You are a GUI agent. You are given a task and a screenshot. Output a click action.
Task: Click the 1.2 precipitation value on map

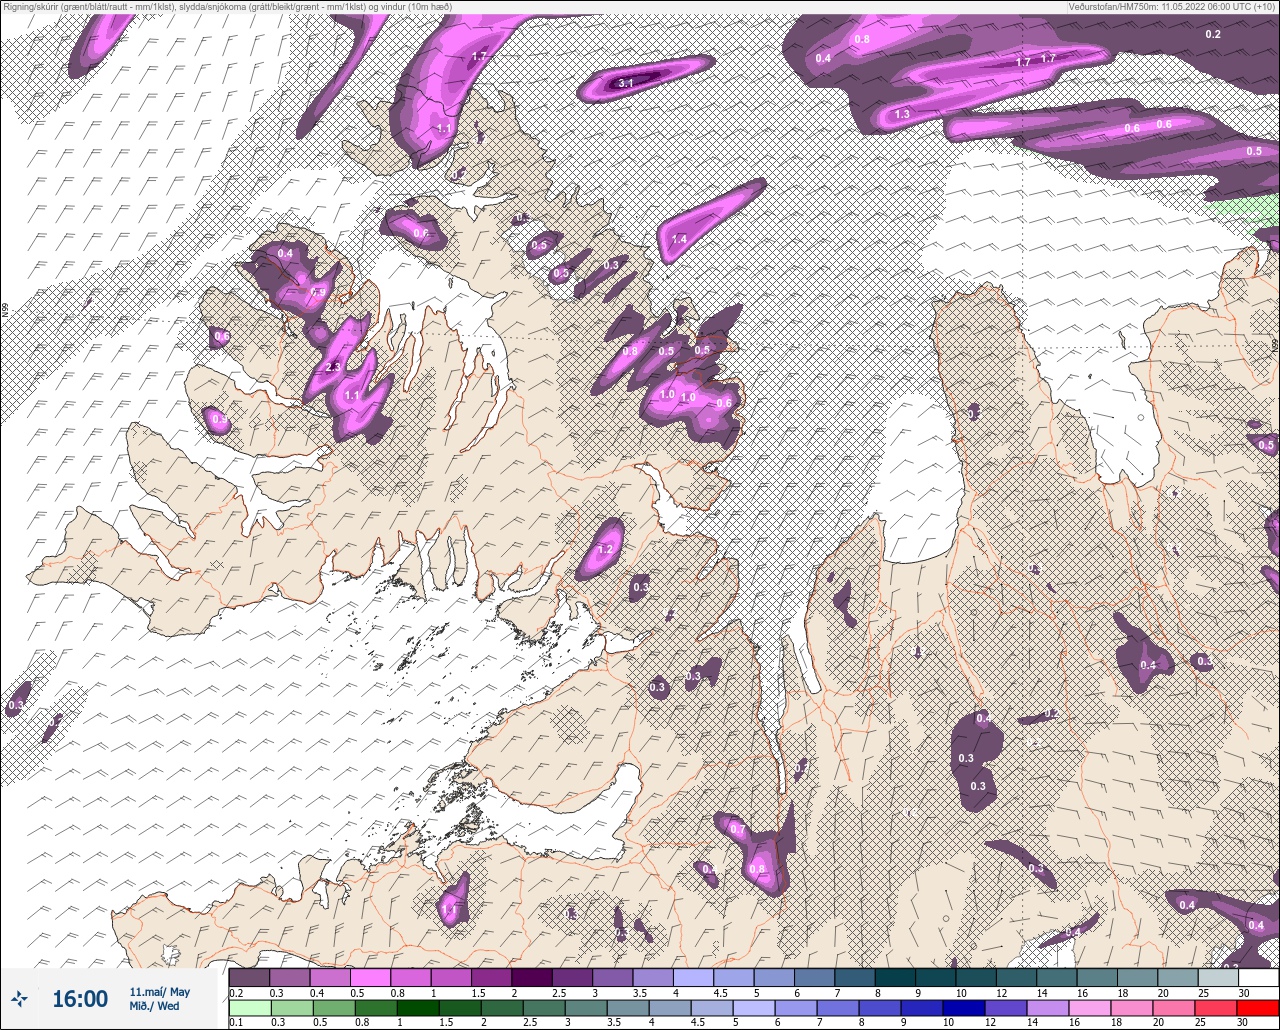pyautogui.click(x=605, y=549)
